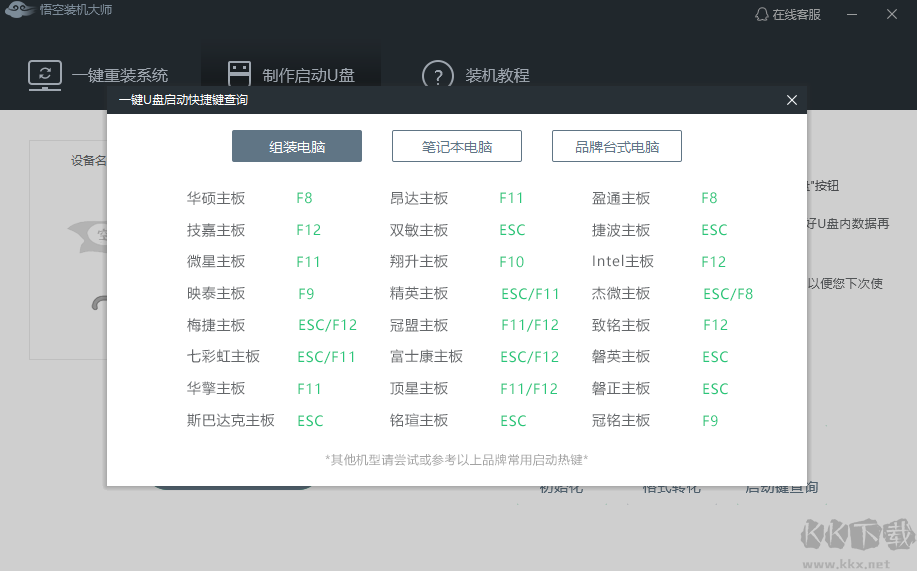Click the F8 key for 盈通主板
The image size is (917, 571).
coord(709,198)
